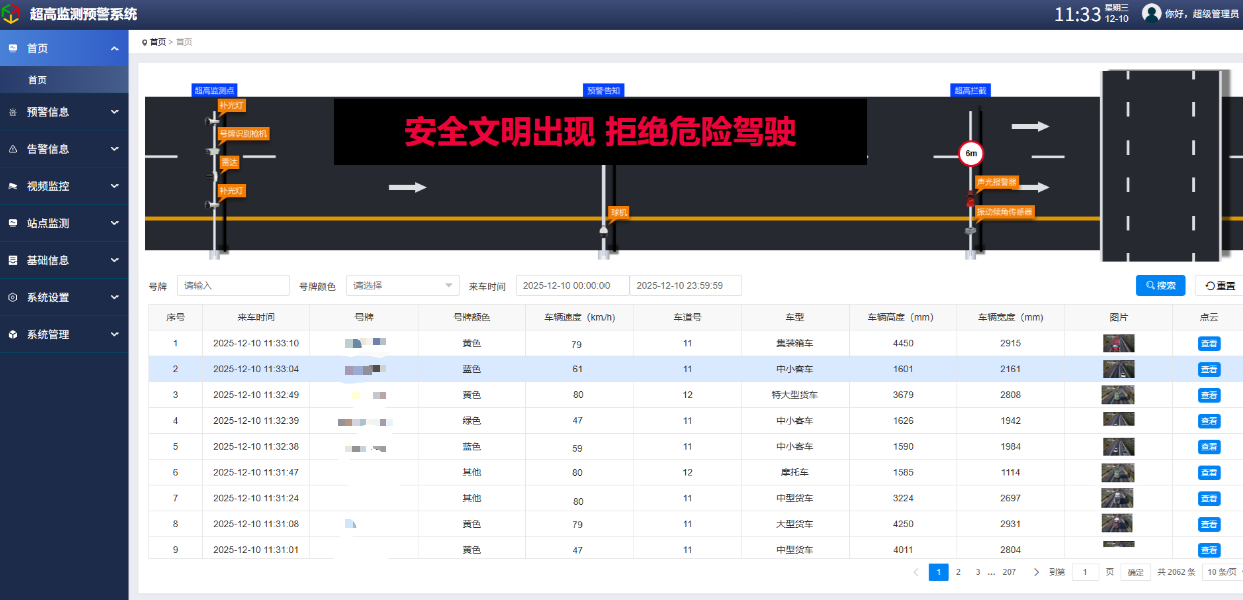Viewport: 1243px width, 600px height.
Task: Click the blue 搜索 button
Action: (1160, 286)
